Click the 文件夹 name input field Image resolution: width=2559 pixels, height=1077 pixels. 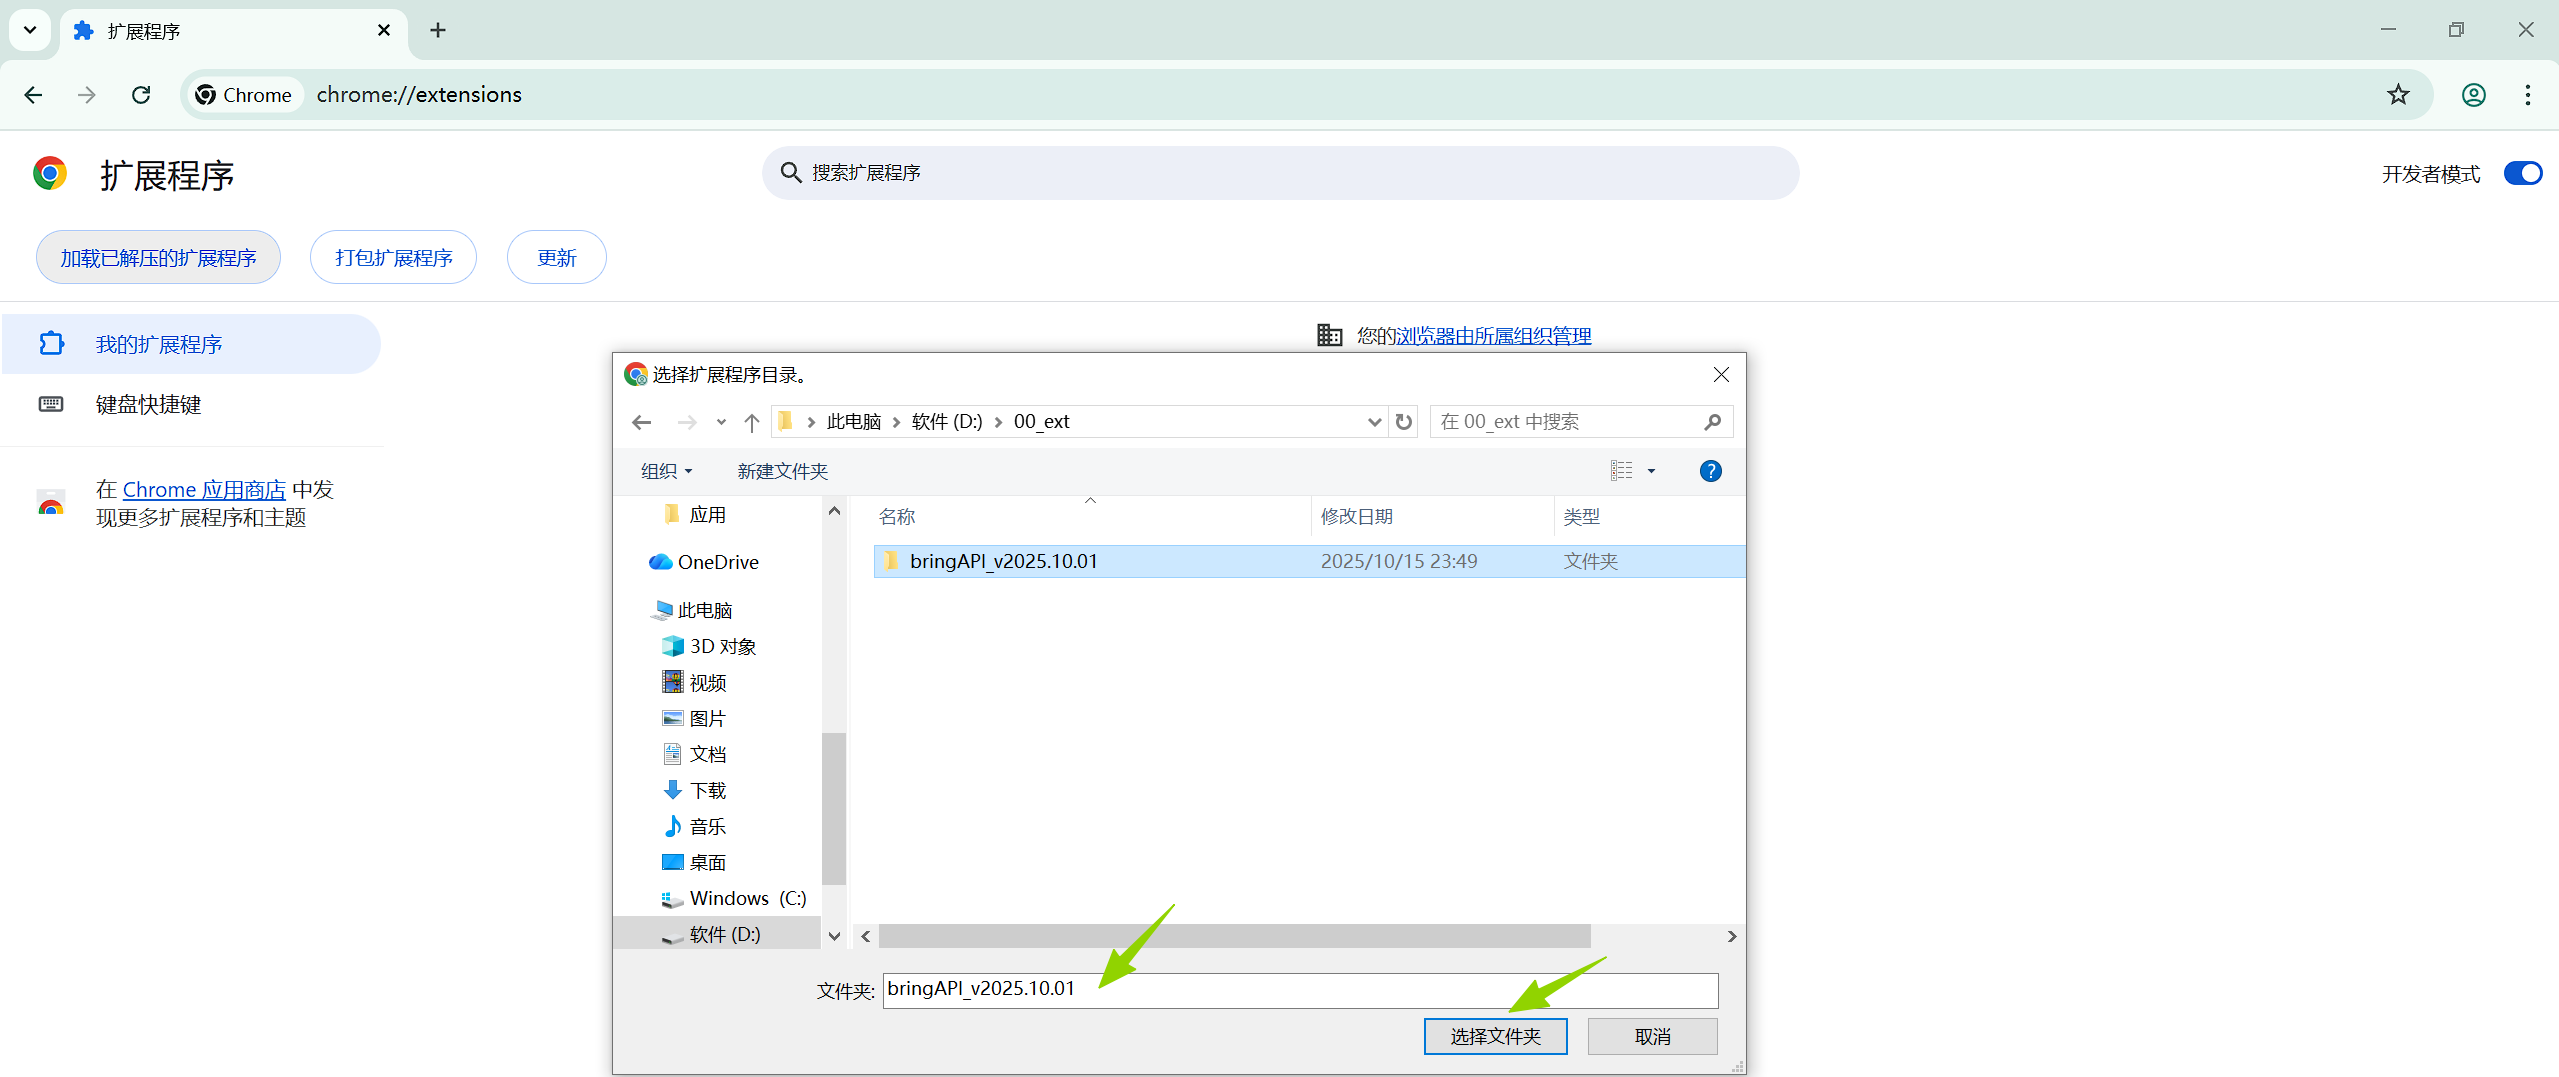click(1300, 989)
